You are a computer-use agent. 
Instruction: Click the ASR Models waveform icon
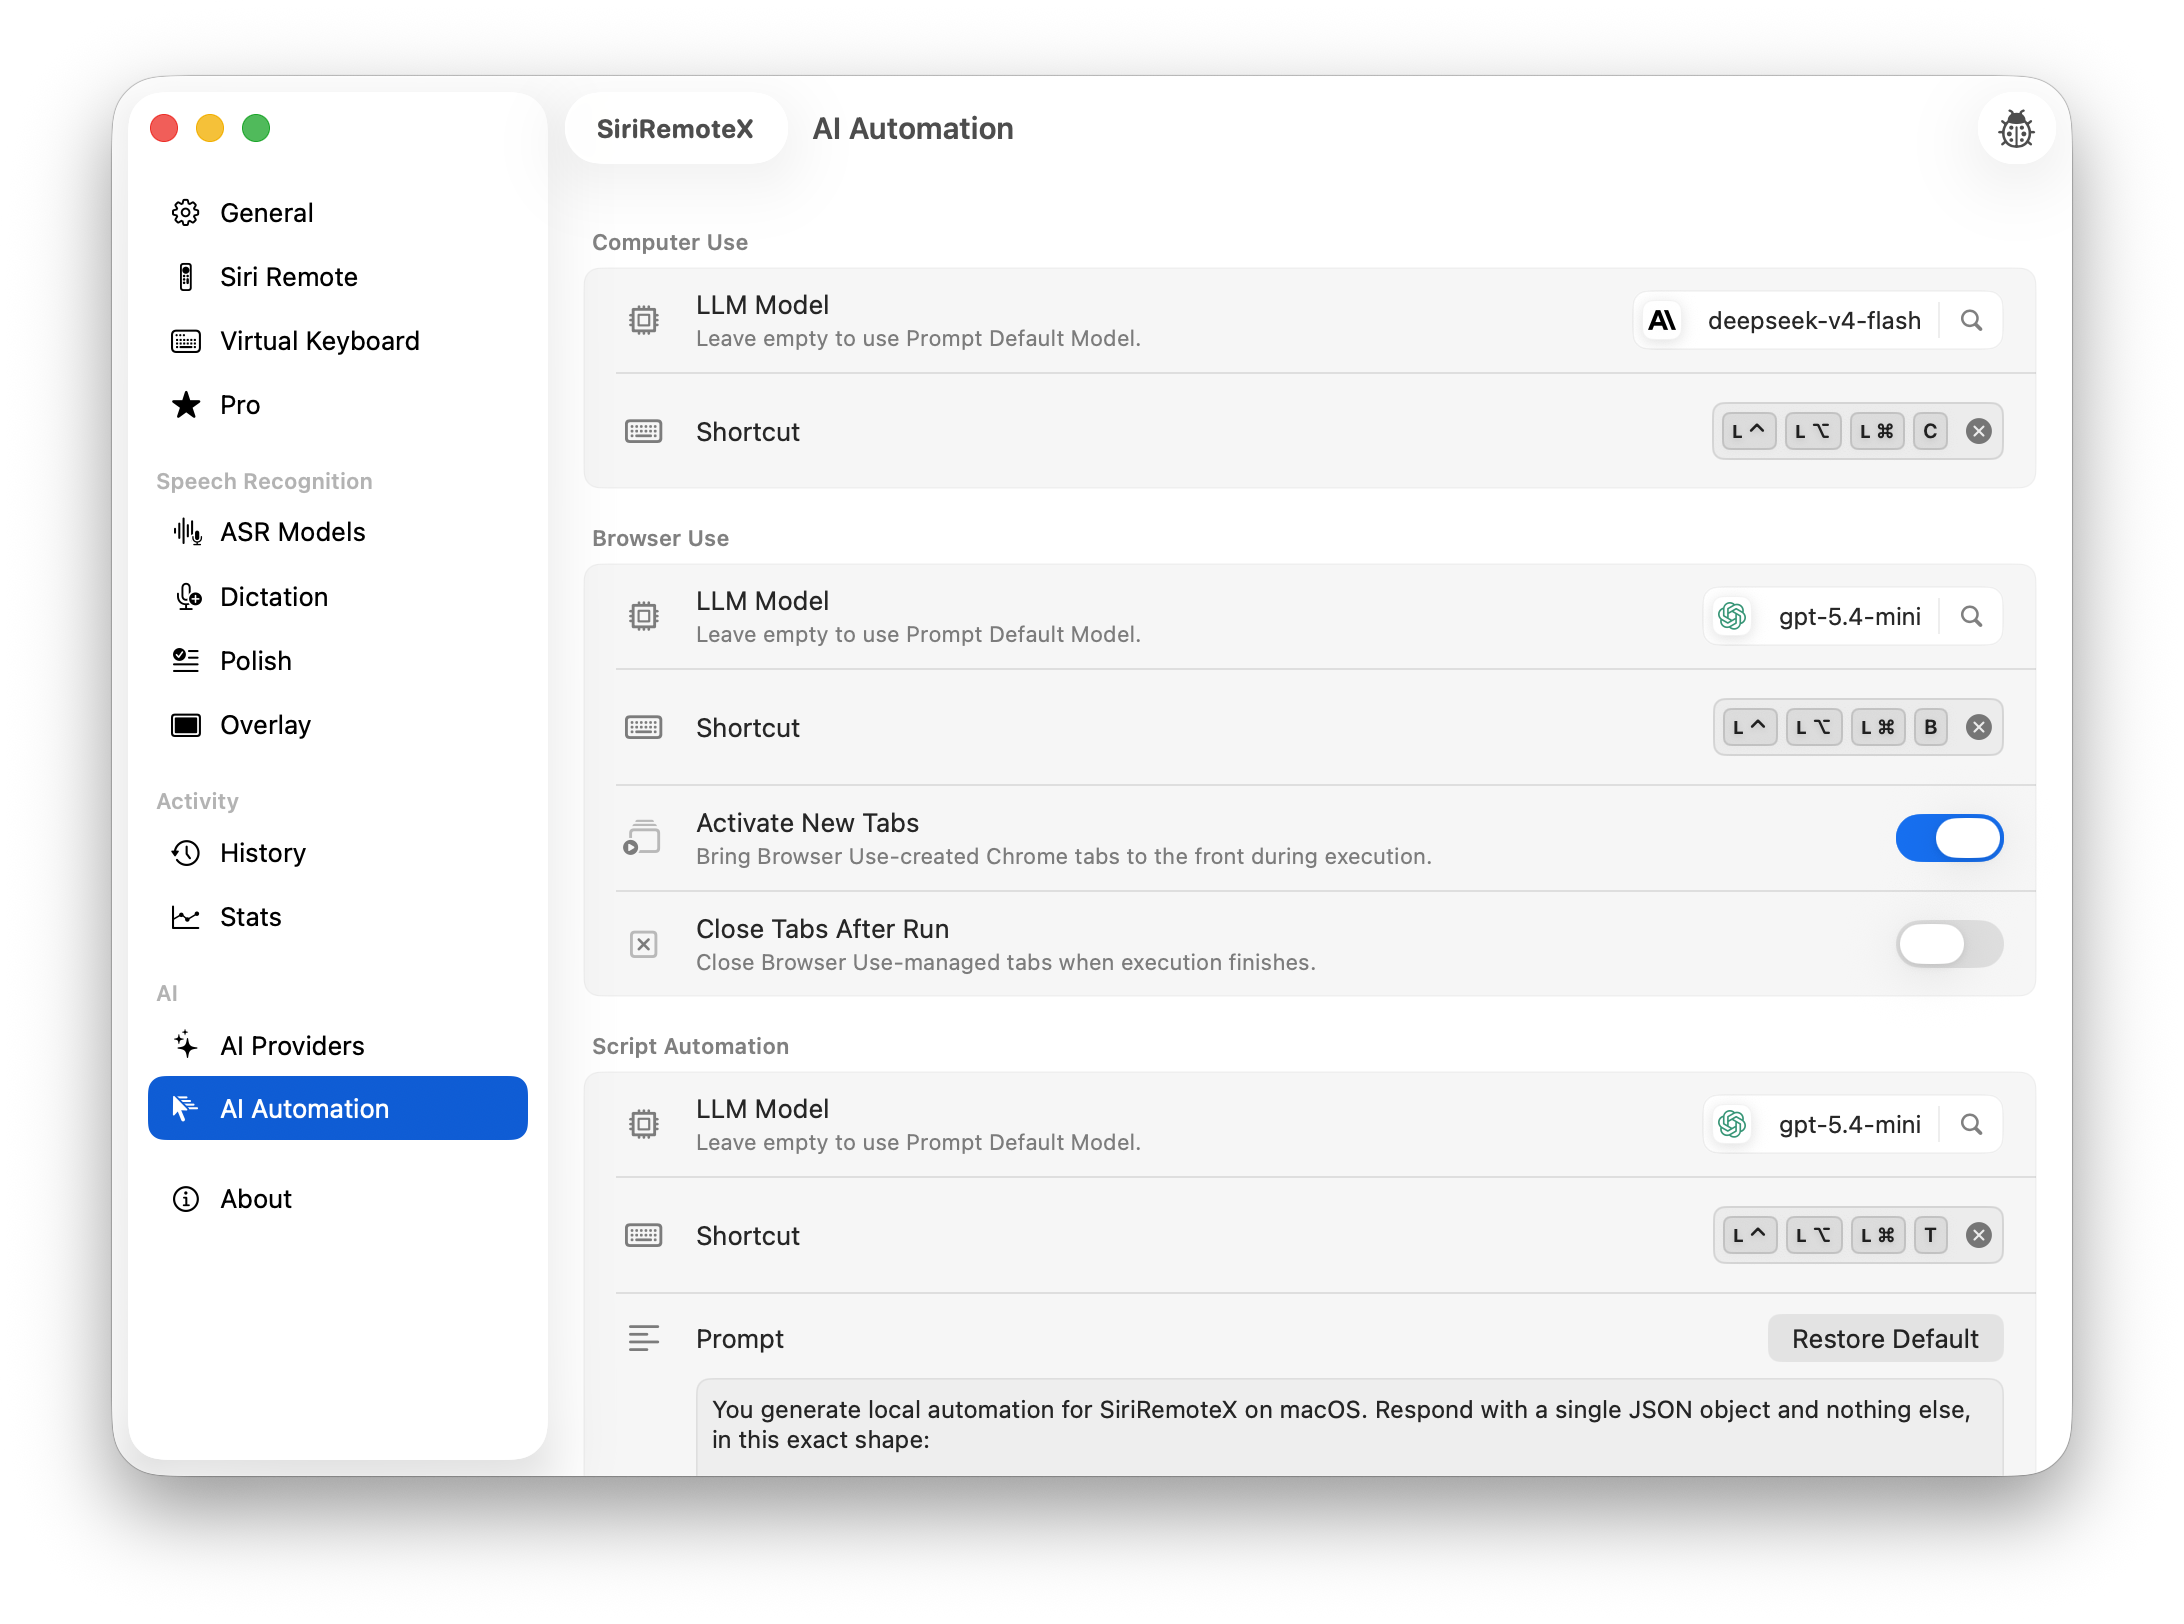tap(186, 532)
